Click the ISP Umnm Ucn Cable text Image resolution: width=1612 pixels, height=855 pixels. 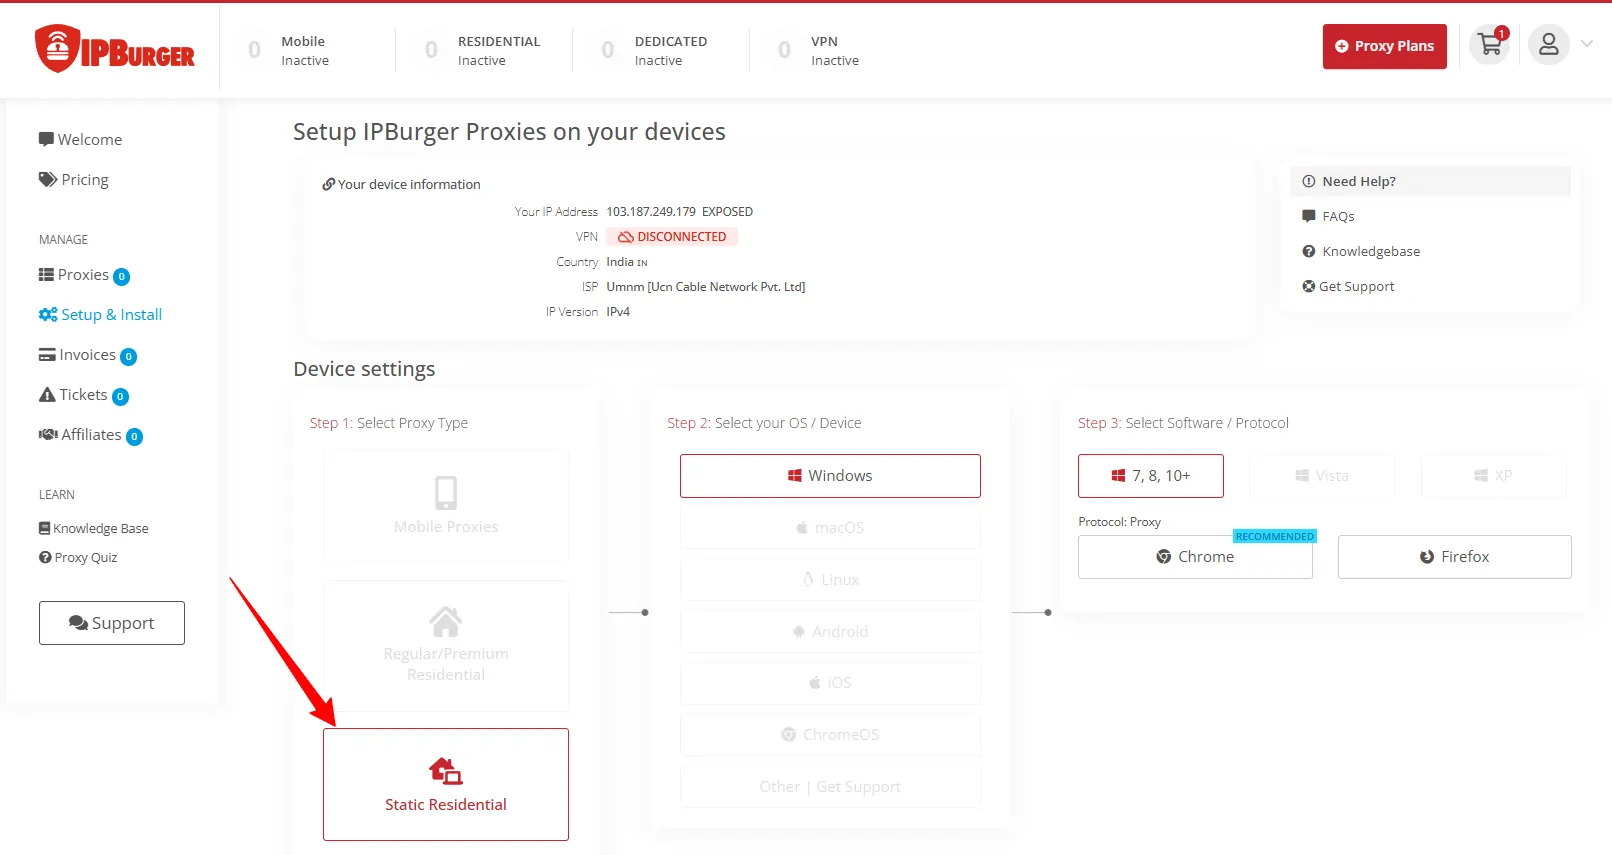coord(706,287)
